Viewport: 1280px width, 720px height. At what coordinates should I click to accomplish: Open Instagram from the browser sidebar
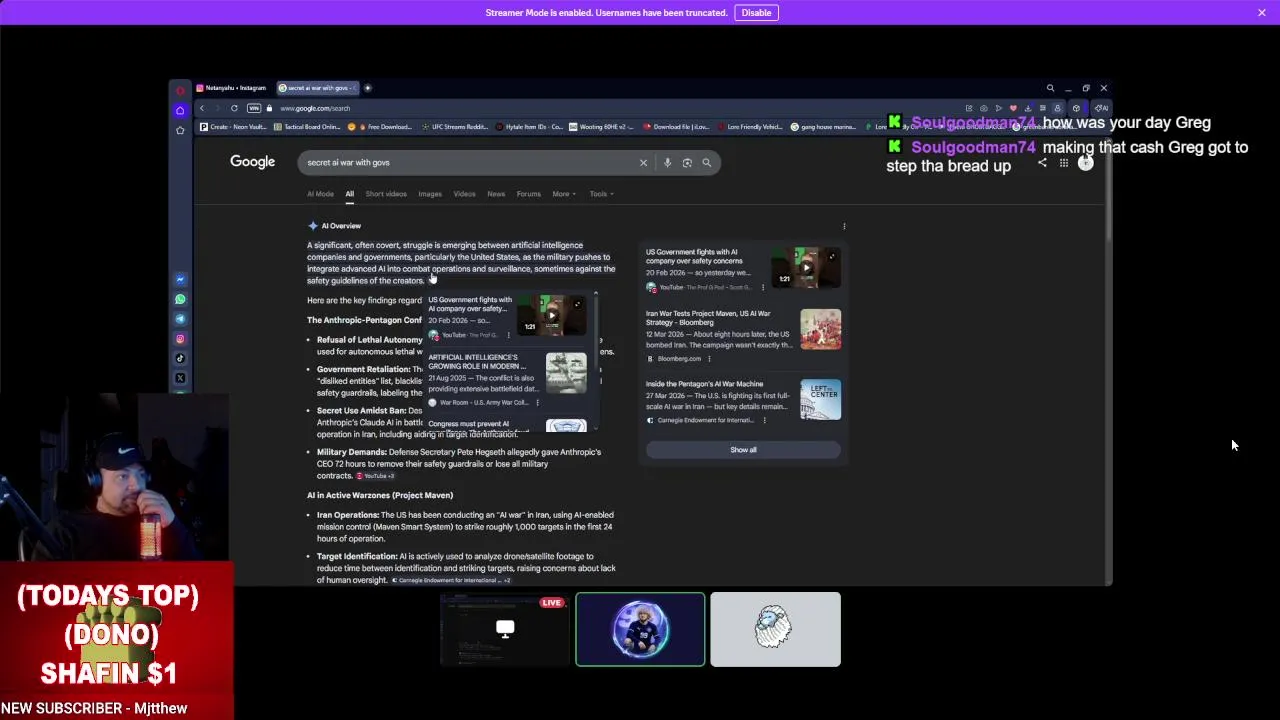coord(180,339)
